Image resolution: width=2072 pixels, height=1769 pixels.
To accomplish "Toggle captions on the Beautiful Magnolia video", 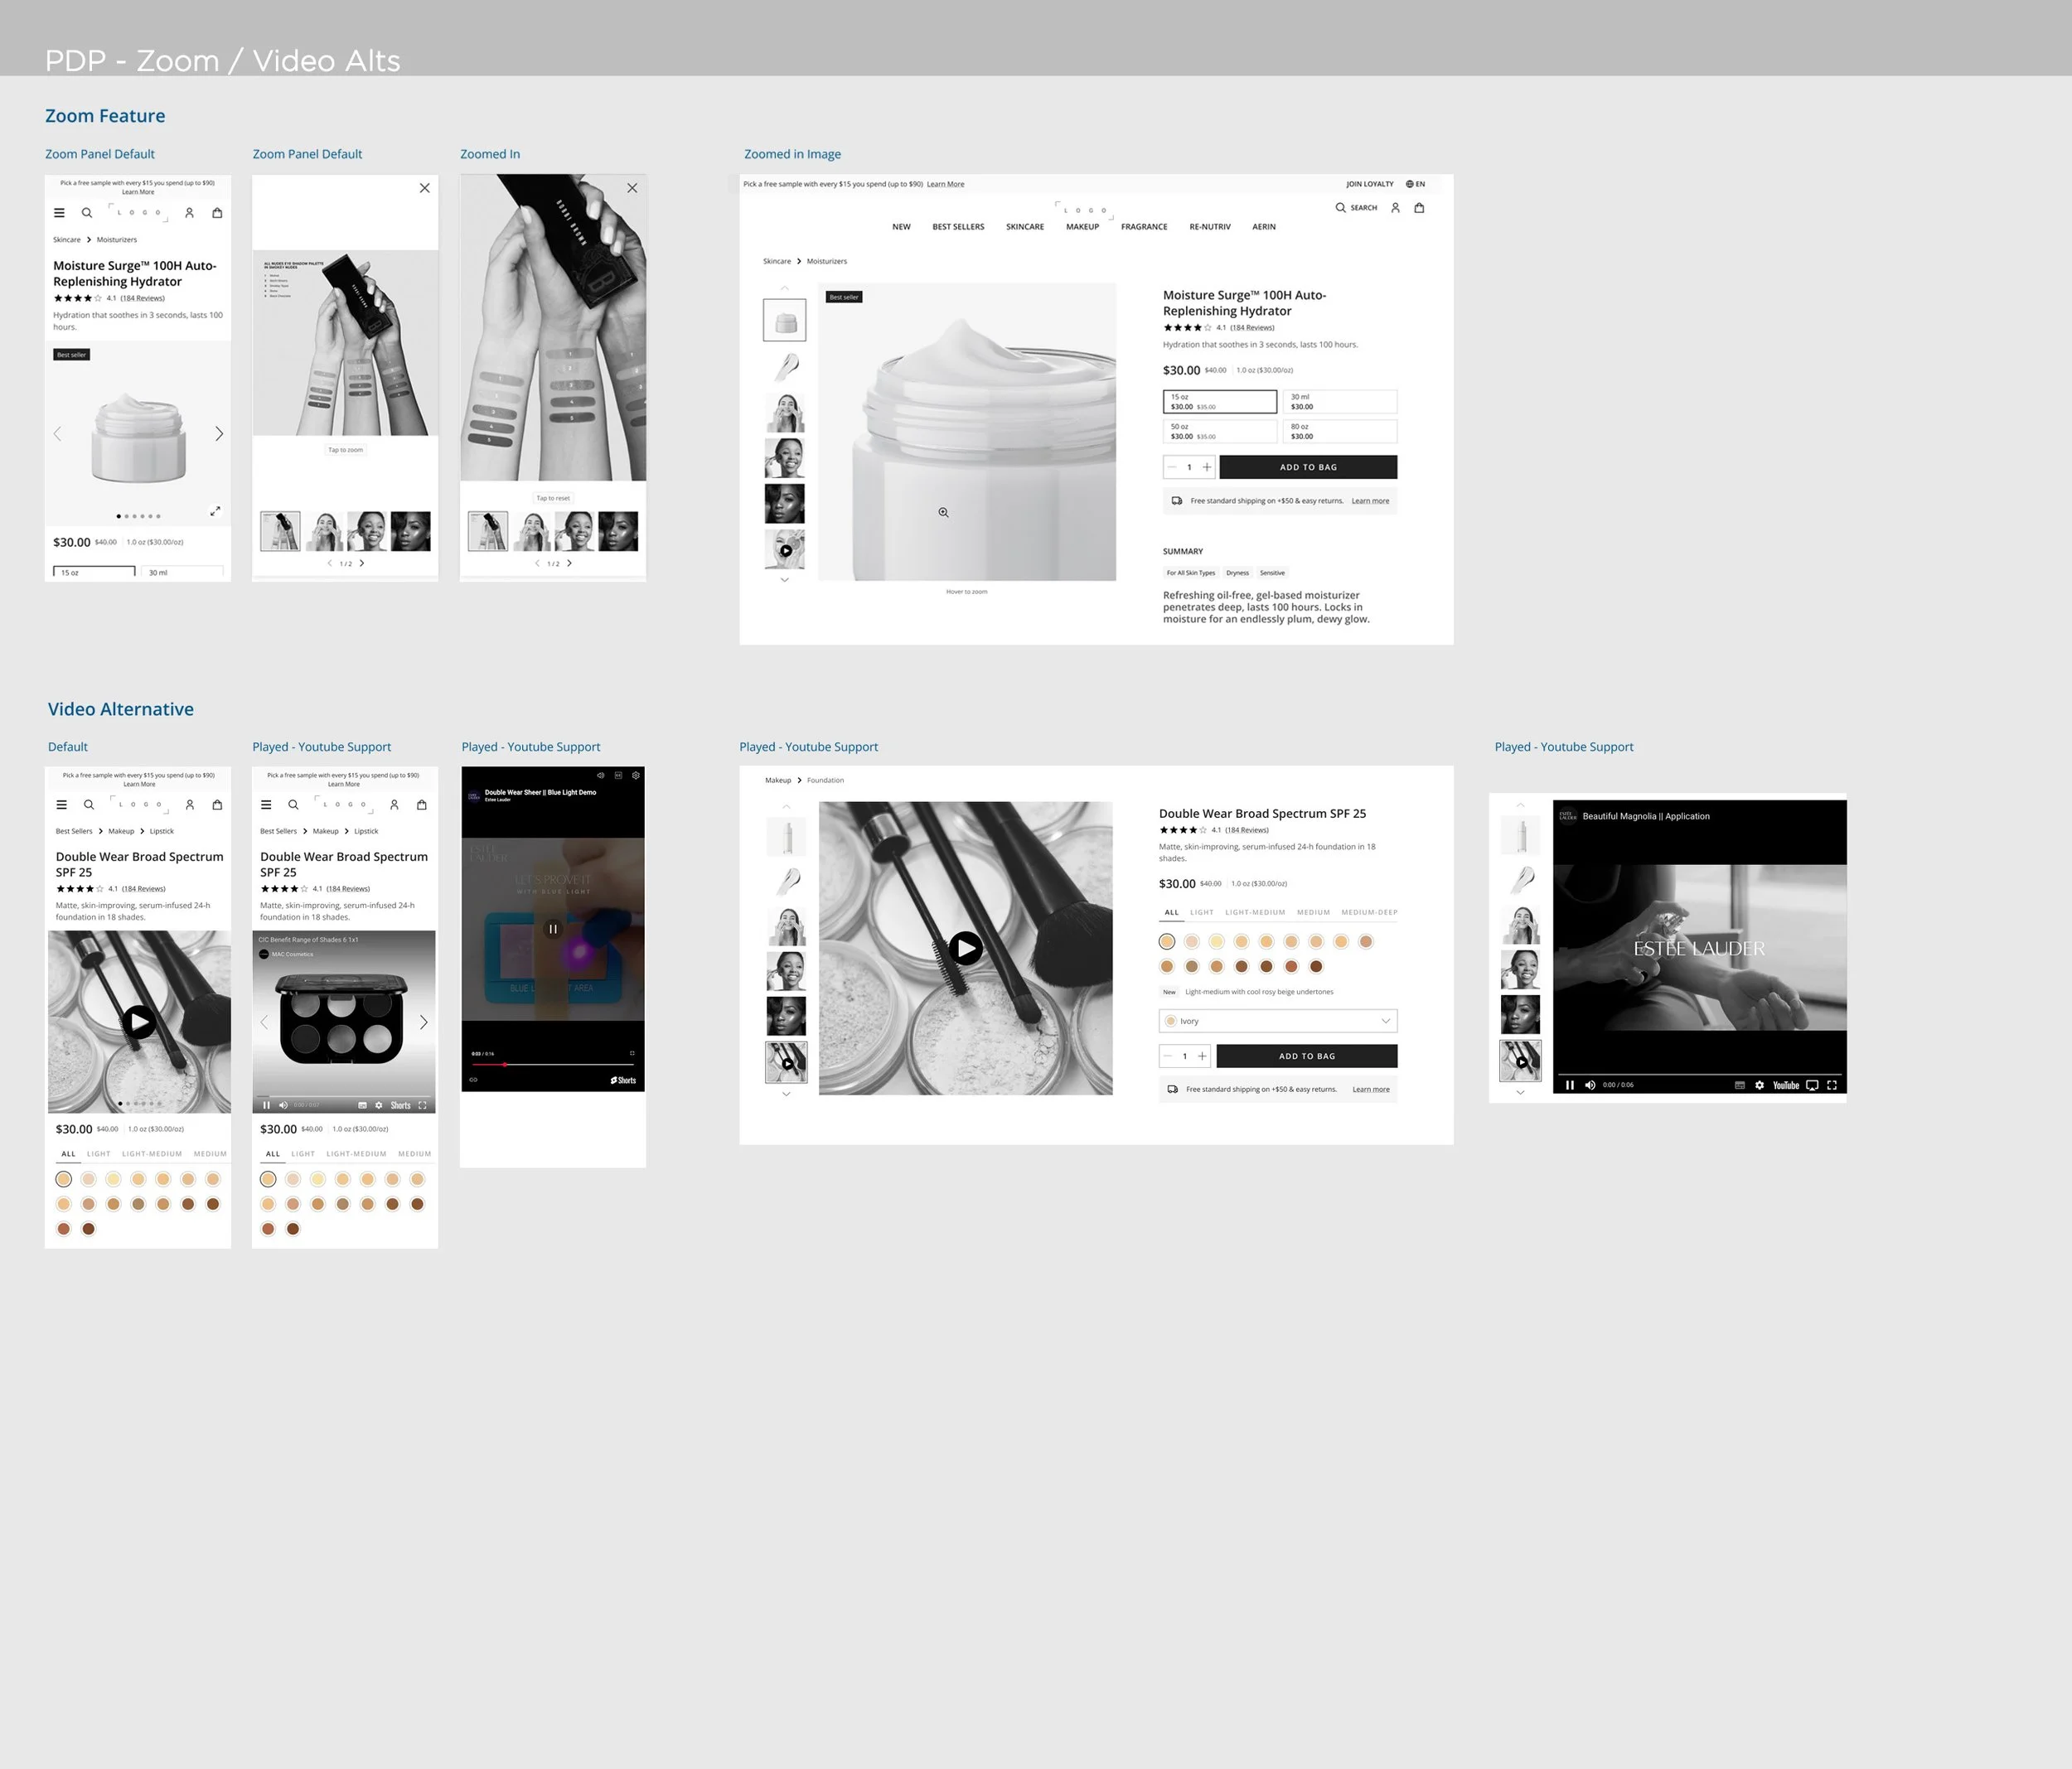I will (x=1739, y=1085).
